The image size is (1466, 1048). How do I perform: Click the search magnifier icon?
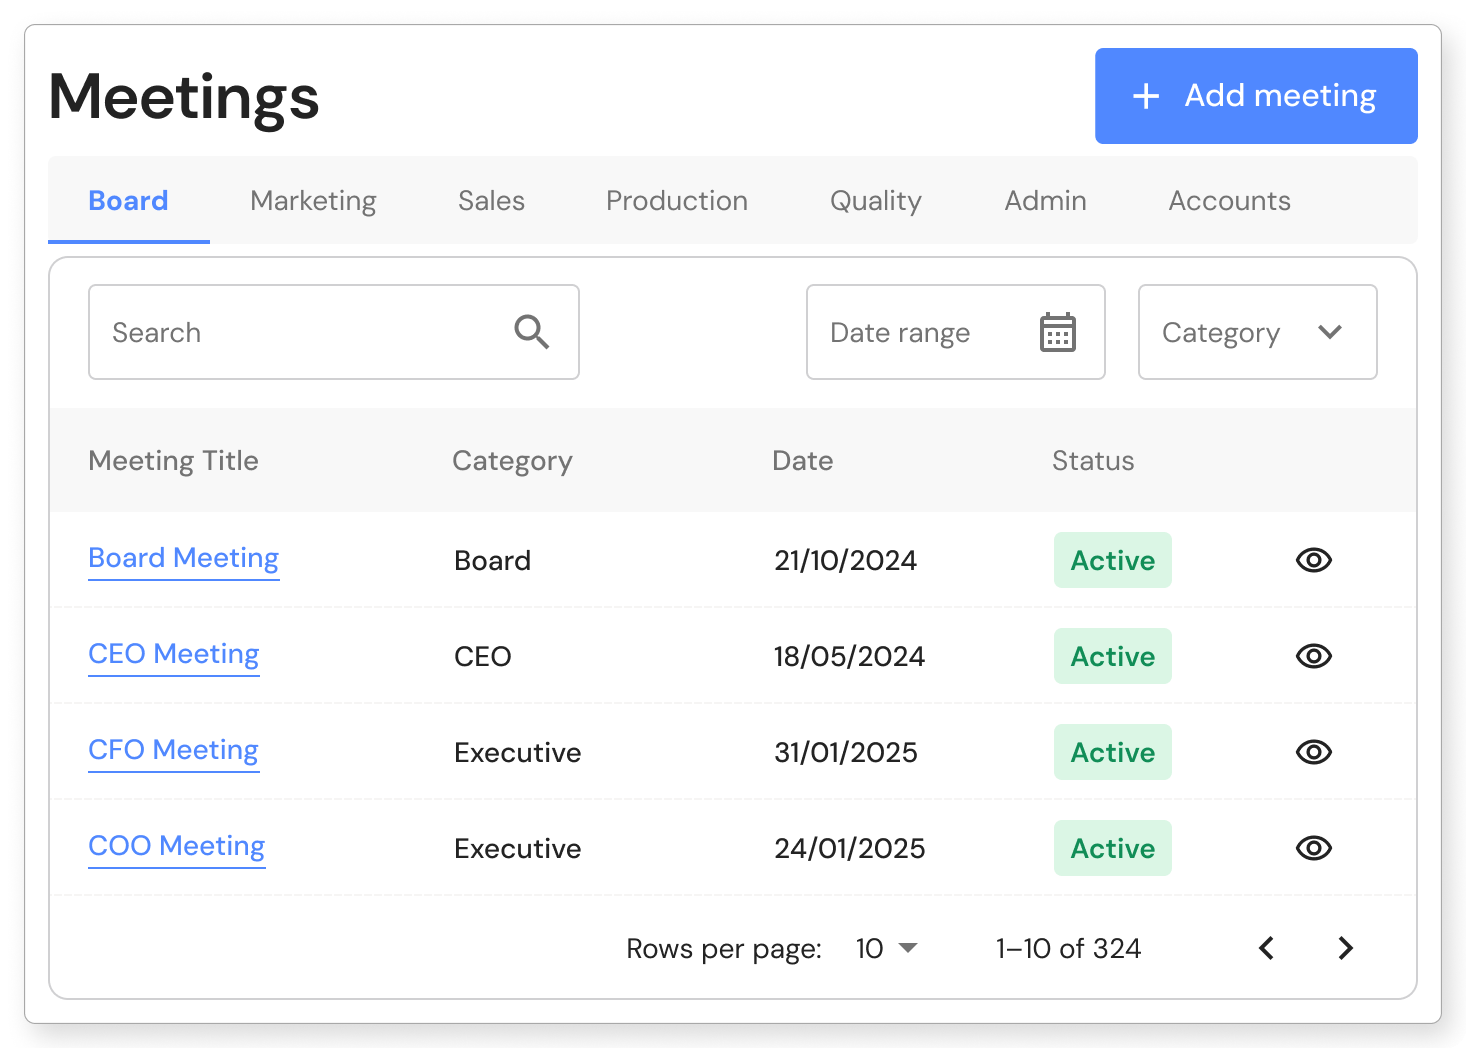(531, 332)
